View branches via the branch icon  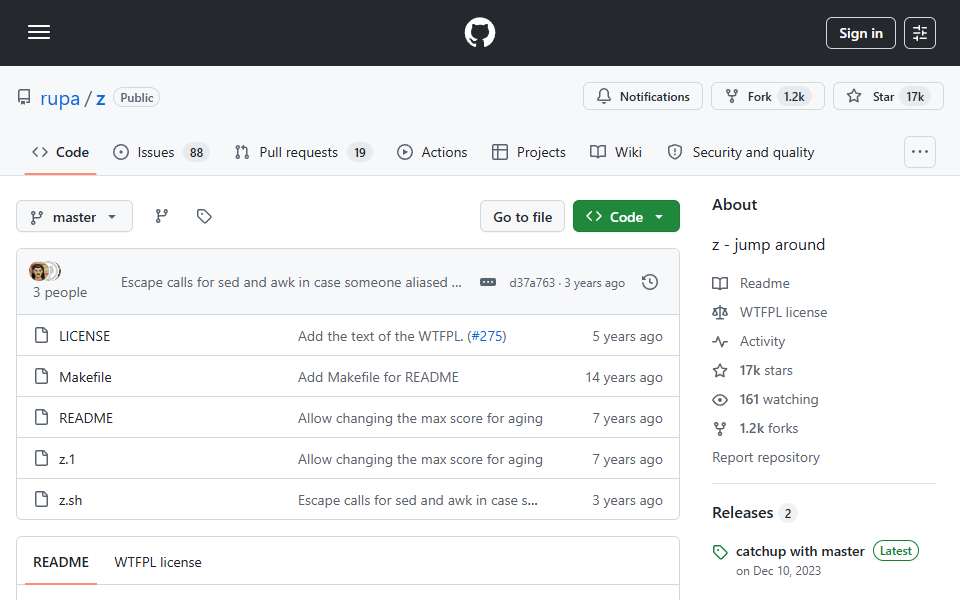pyautogui.click(x=162, y=216)
